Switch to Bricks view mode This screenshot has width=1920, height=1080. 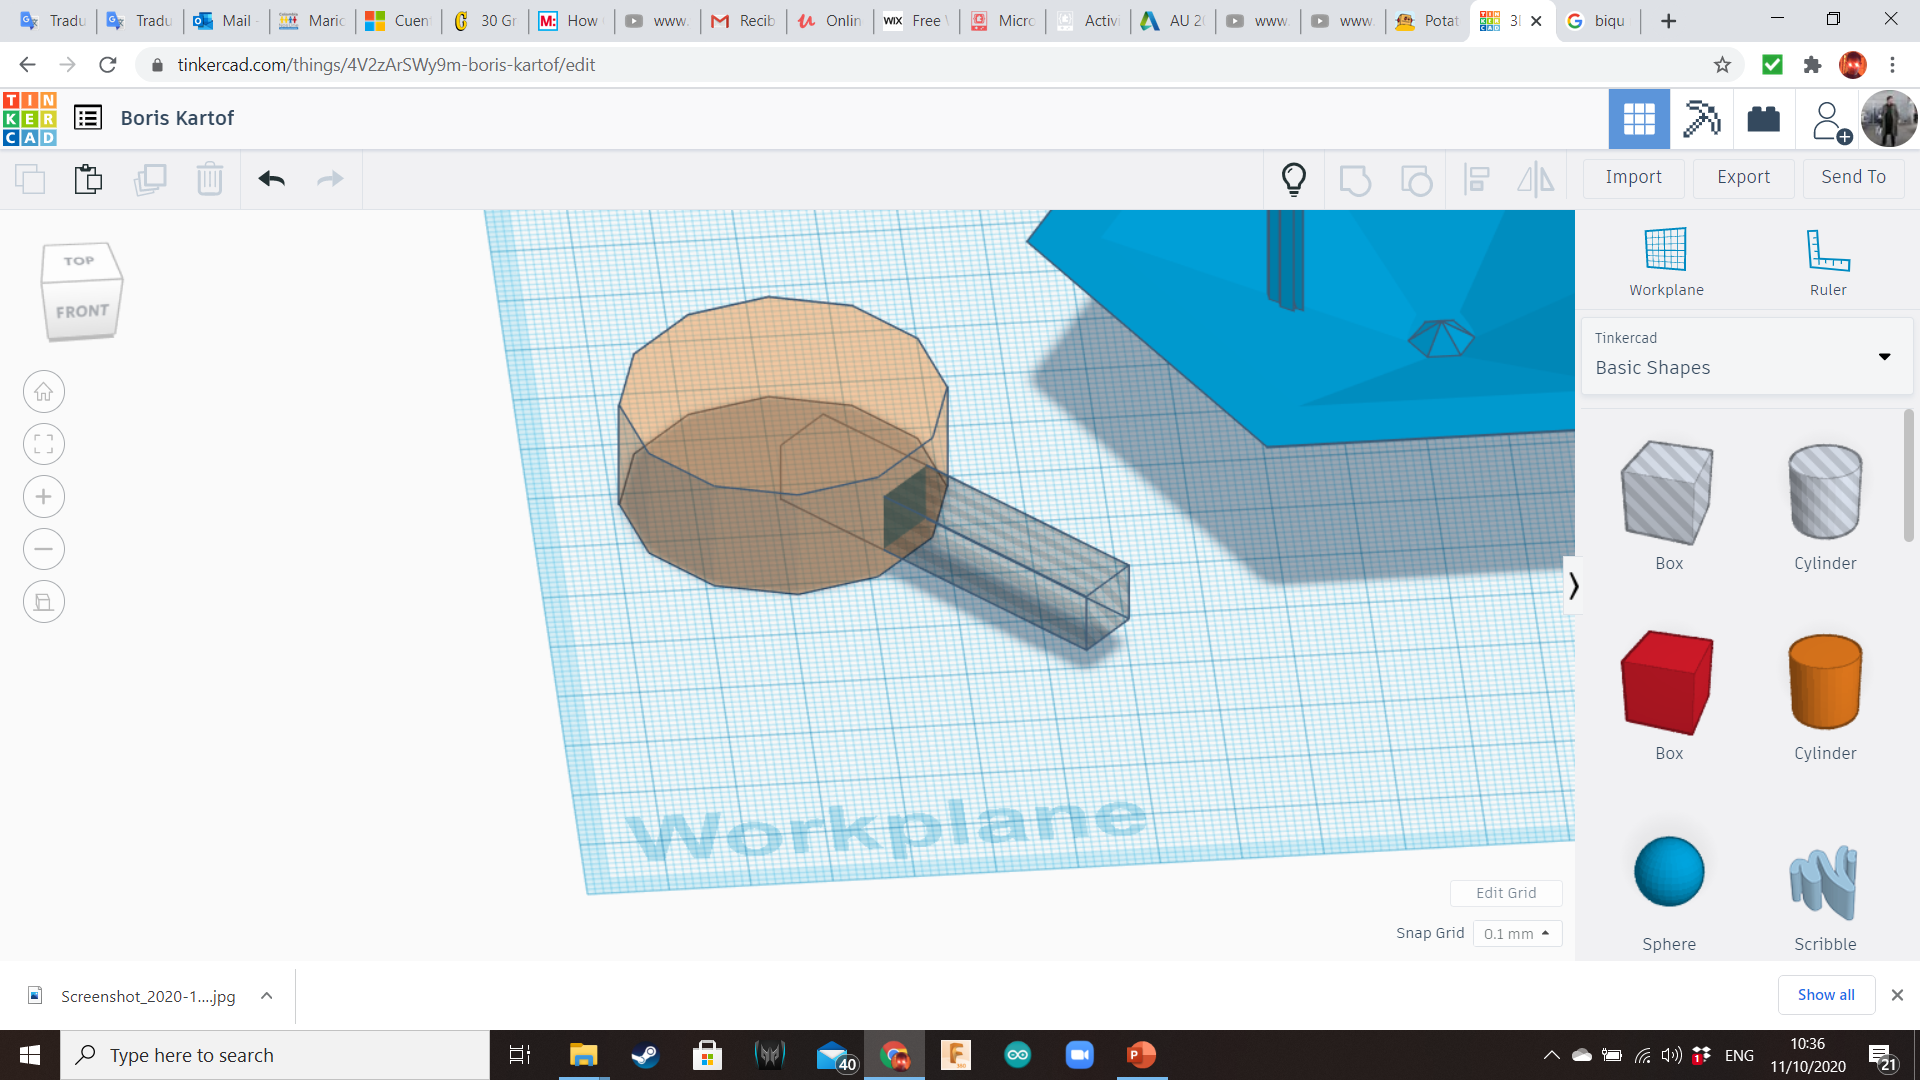1763,119
